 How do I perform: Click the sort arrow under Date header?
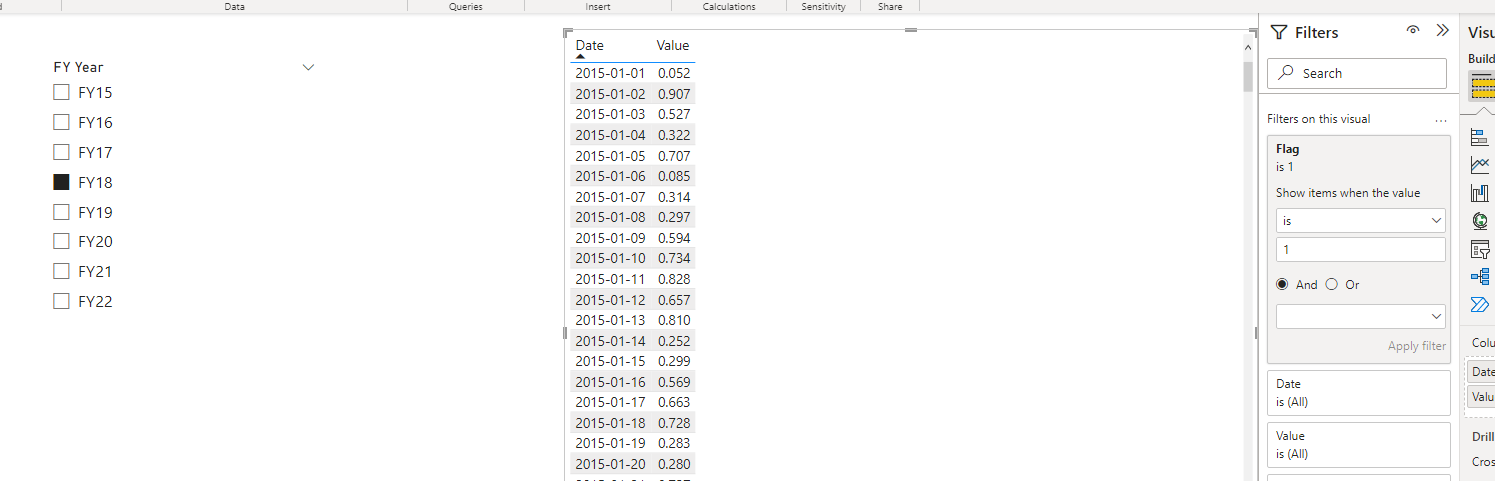[x=580, y=58]
